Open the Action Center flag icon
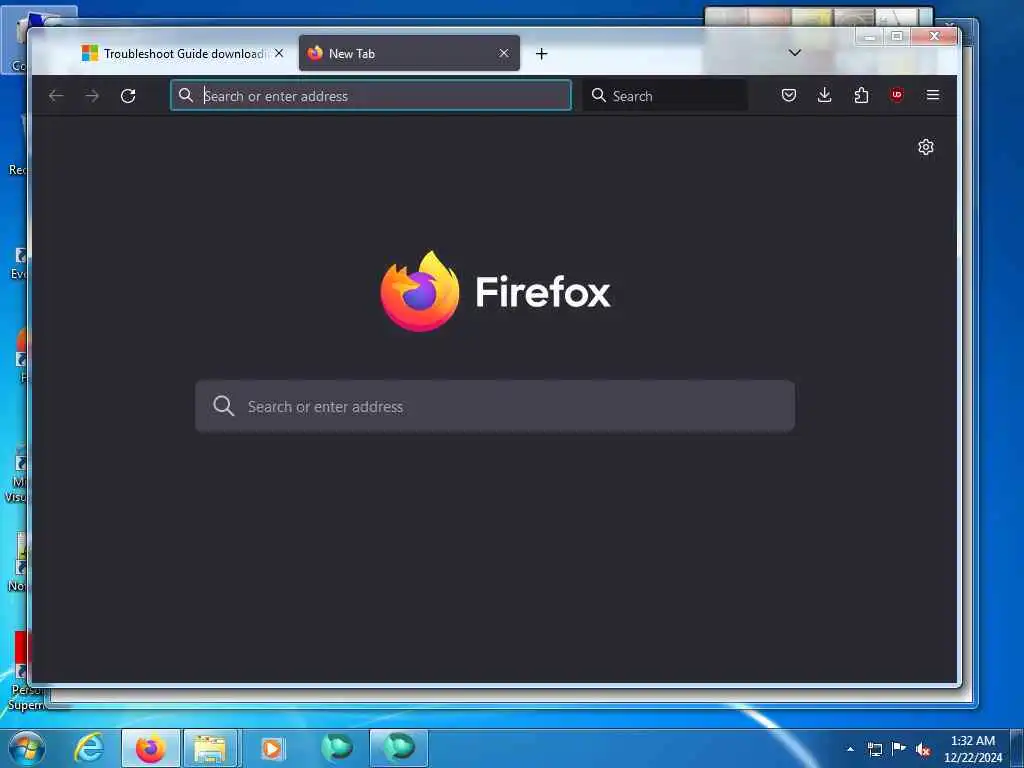The image size is (1024, 768). (x=899, y=748)
